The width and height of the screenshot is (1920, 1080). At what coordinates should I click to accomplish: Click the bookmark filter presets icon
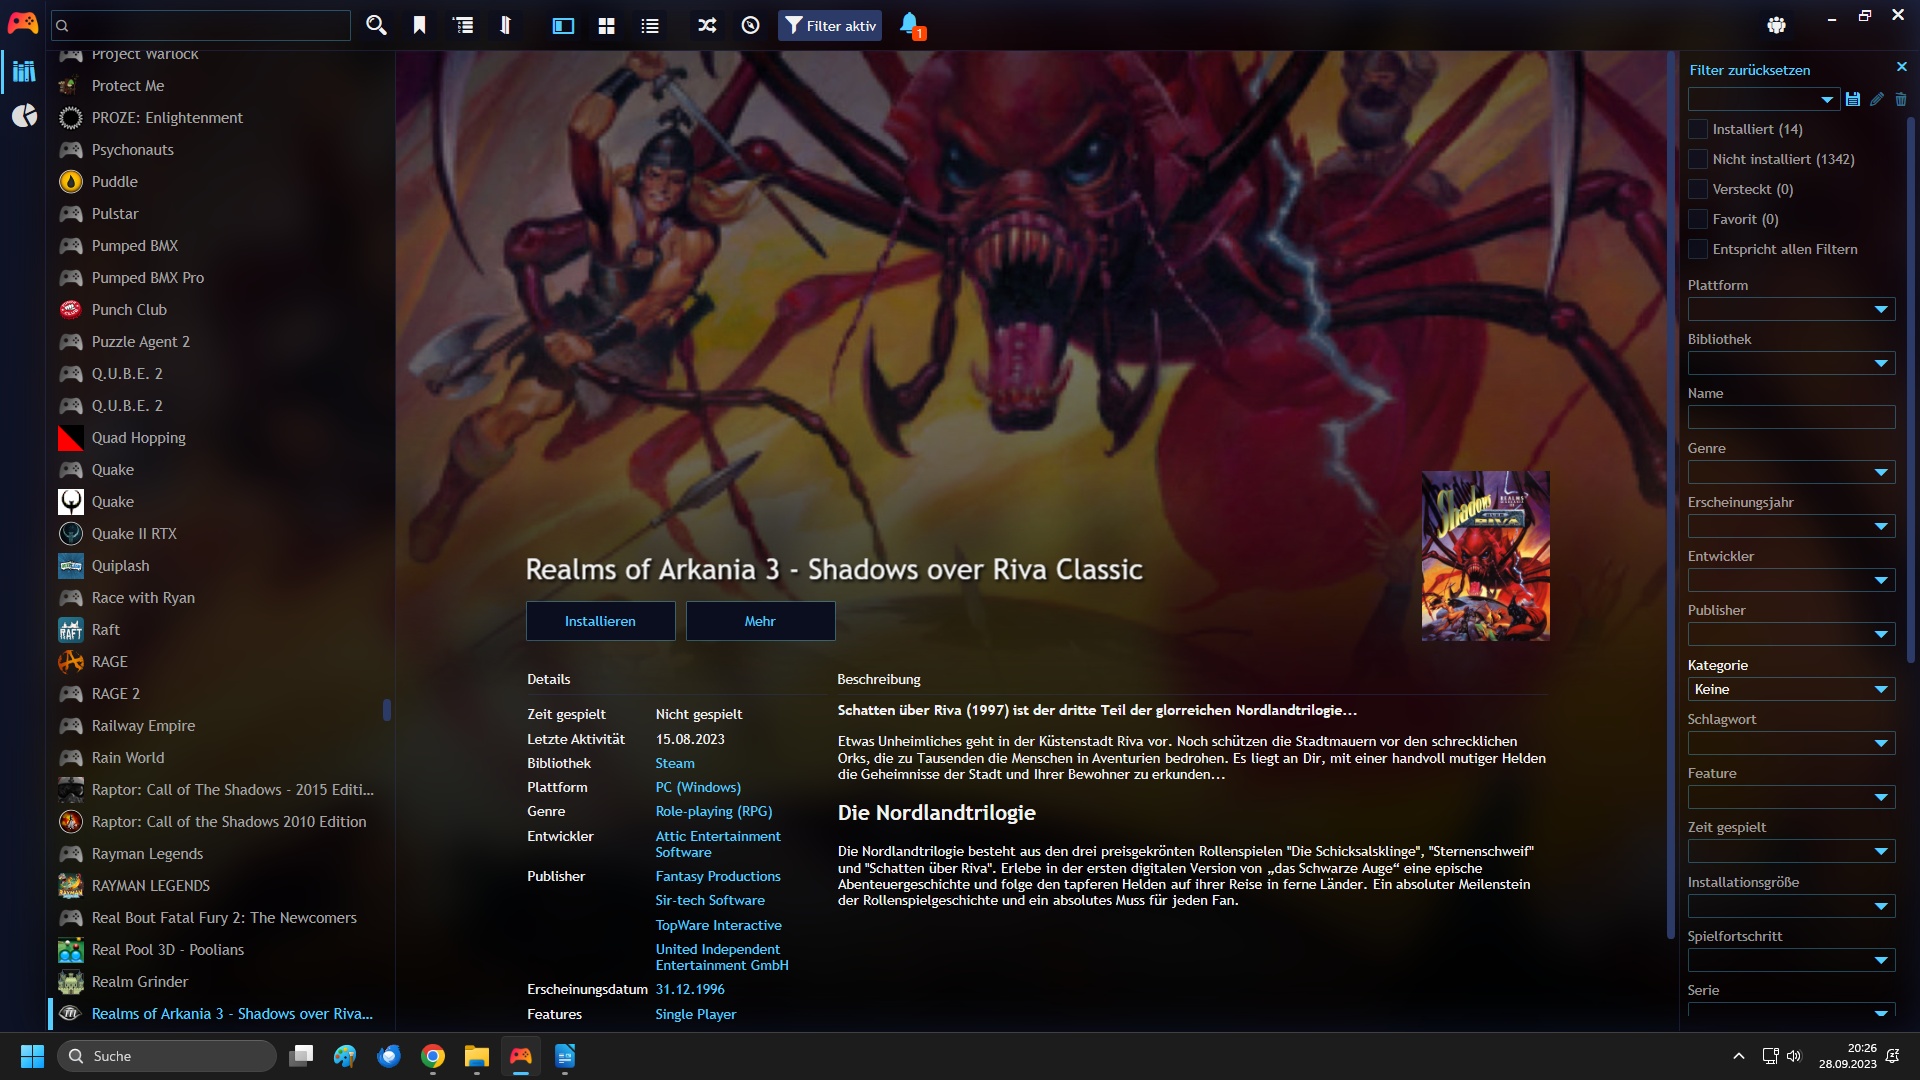coord(420,26)
